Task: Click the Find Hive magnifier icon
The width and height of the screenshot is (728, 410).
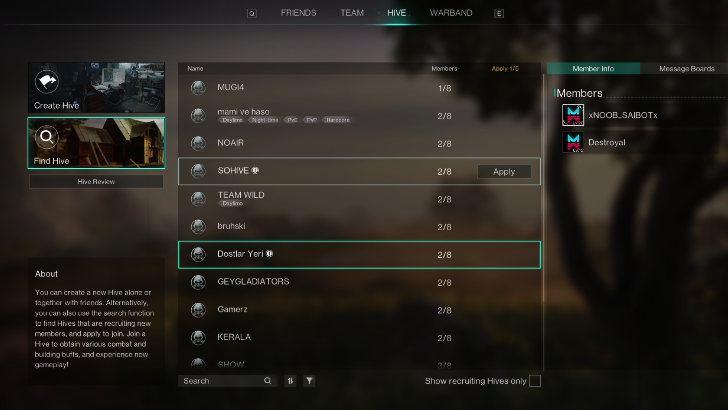Action: point(46,137)
